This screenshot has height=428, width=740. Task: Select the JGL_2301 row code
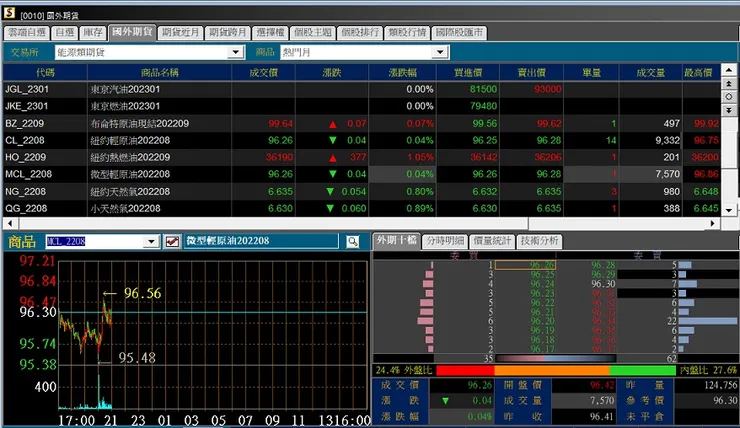(27, 89)
